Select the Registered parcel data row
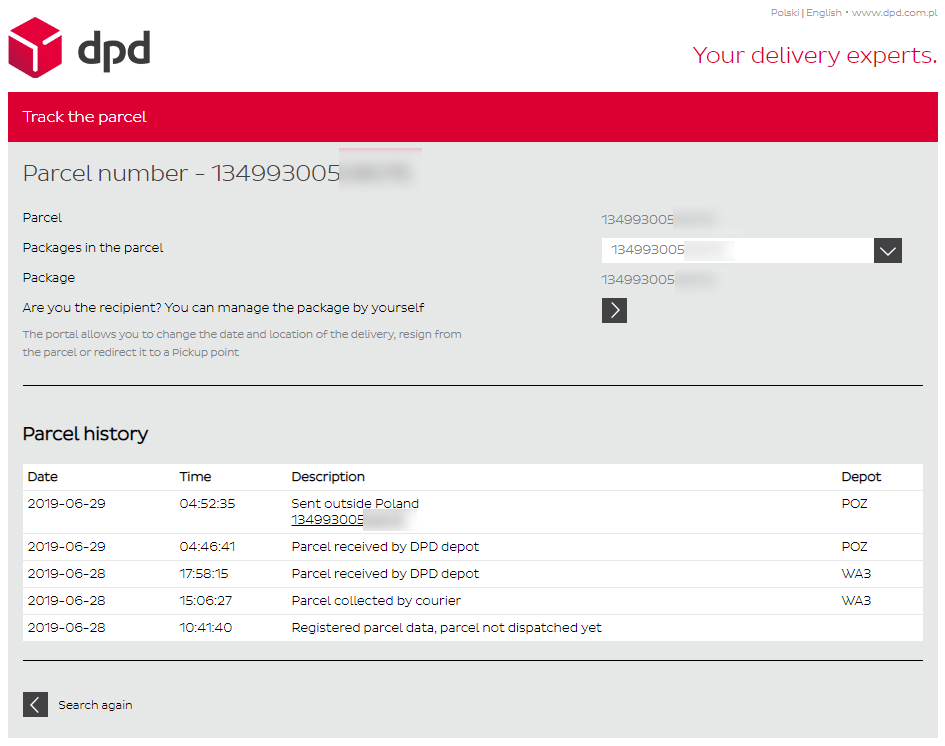Image resolution: width=945 pixels, height=746 pixels. [x=446, y=628]
